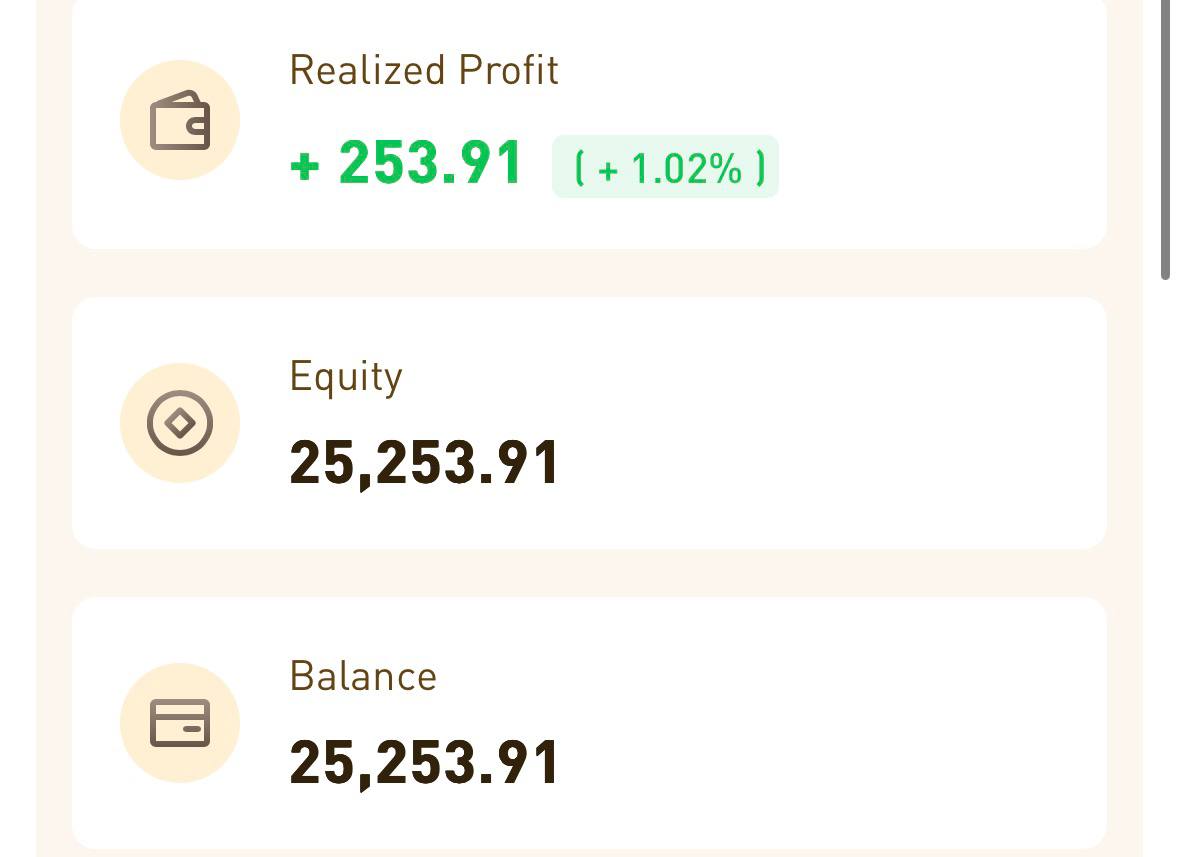
Task: Click the wallet icon beside Realized Profit
Action: click(180, 120)
